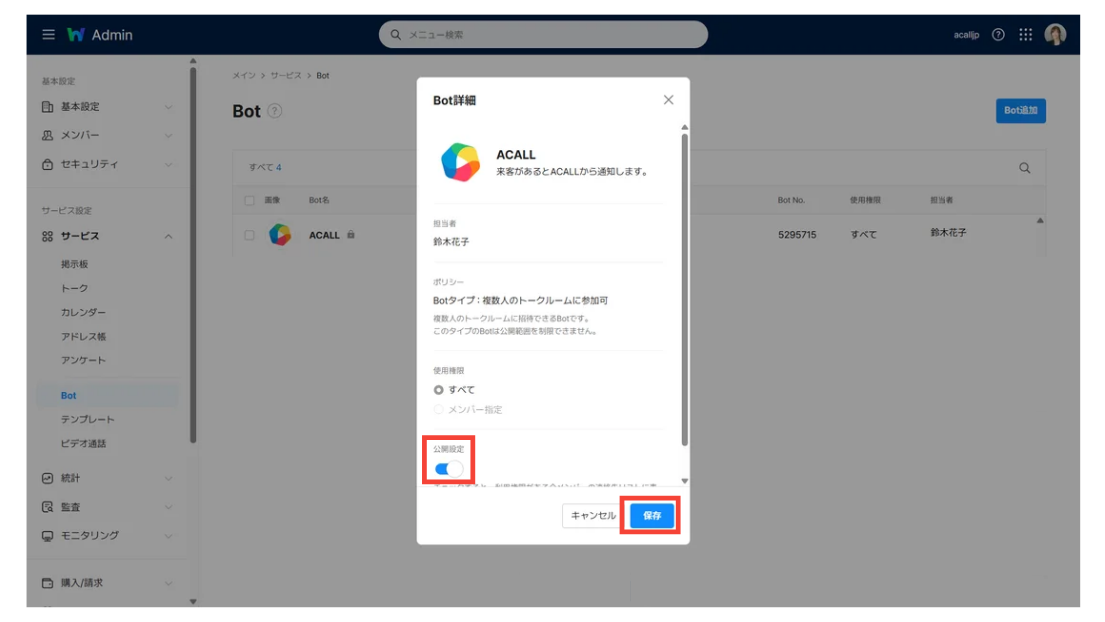Click the メニュー検索 search field

pos(543,35)
